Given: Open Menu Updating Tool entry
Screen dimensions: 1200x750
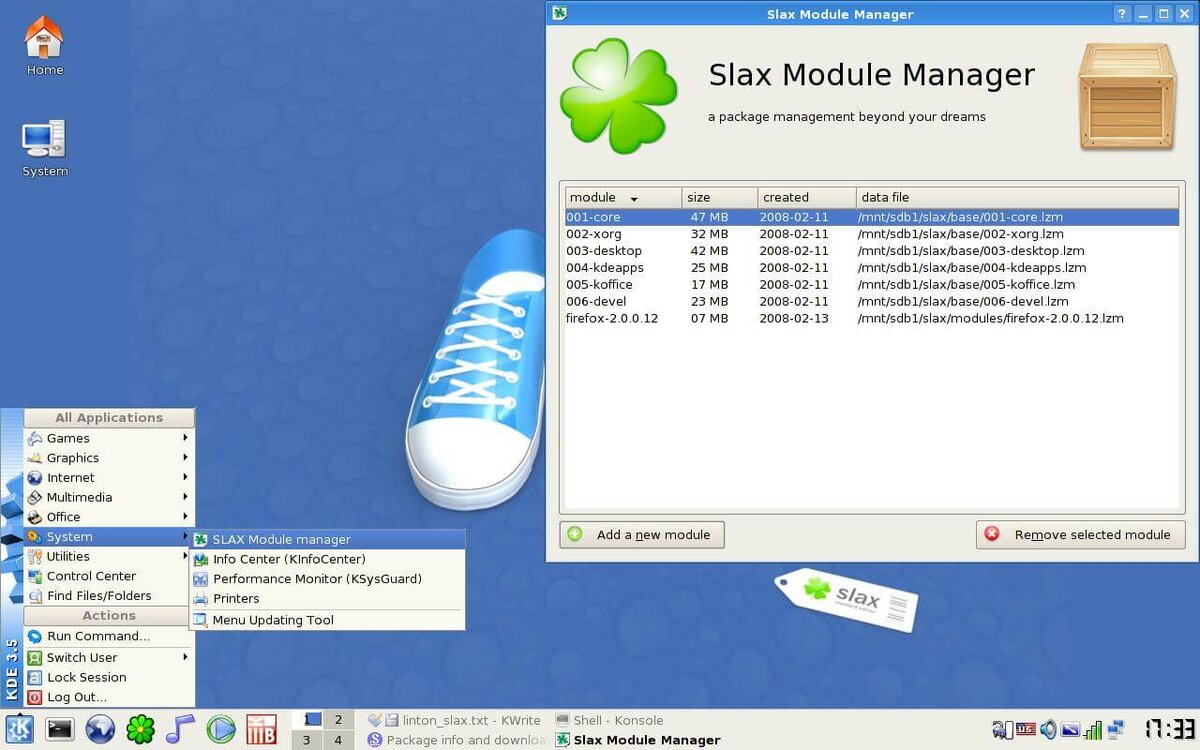Looking at the screenshot, I should tap(327, 620).
